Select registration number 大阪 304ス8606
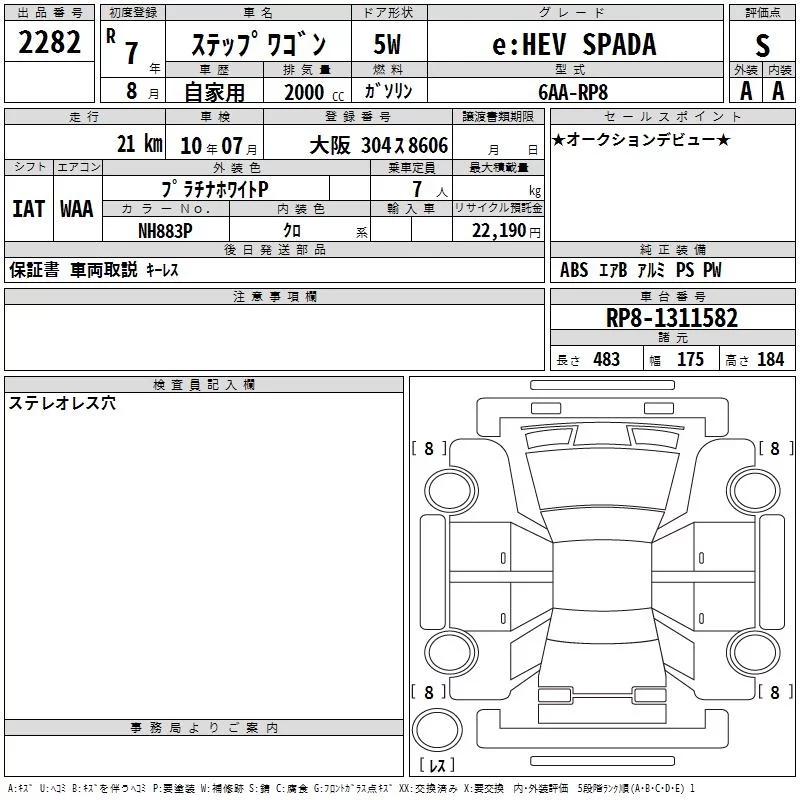Screen dimensions: 800x800 tap(379, 145)
